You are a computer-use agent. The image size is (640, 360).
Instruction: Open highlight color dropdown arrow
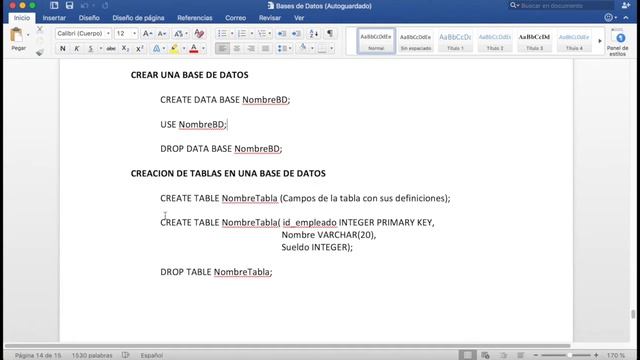pyautogui.click(x=184, y=49)
